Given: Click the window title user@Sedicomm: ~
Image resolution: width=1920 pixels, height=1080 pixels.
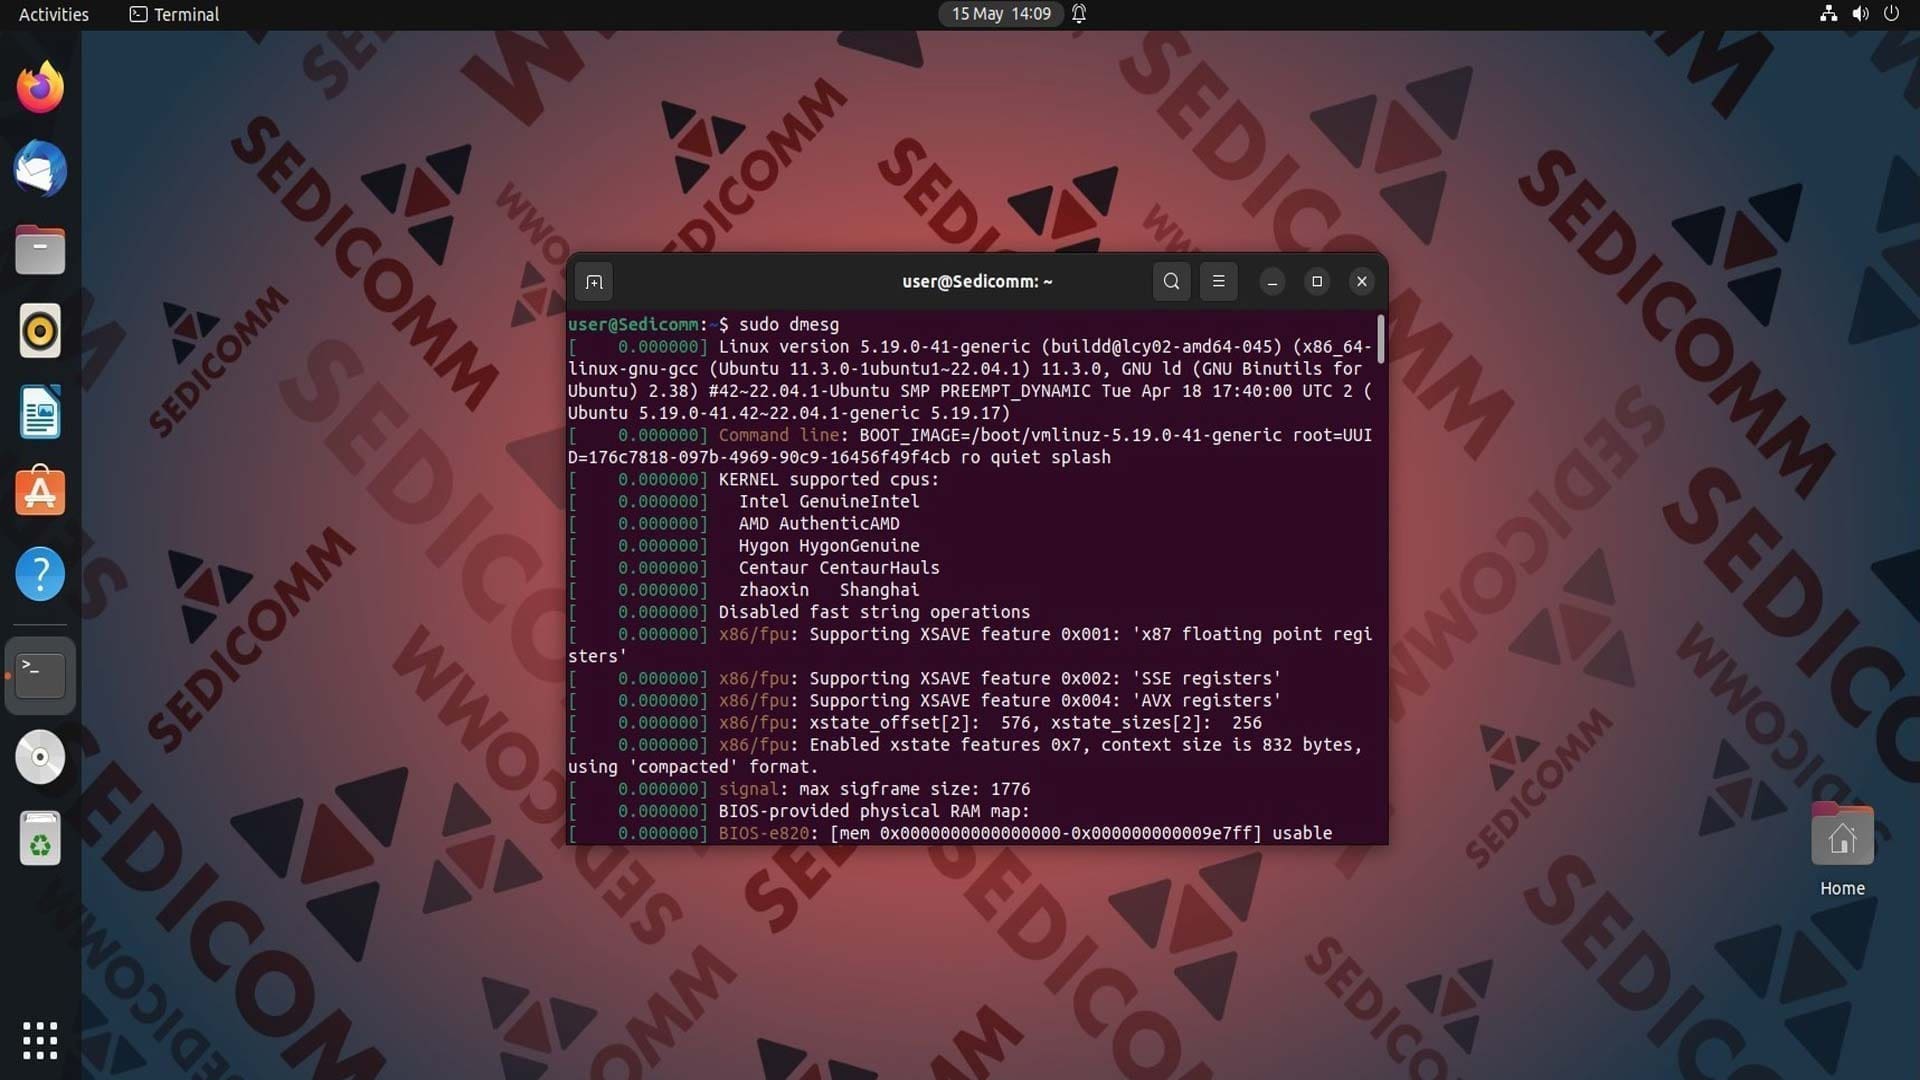Looking at the screenshot, I should pos(977,282).
